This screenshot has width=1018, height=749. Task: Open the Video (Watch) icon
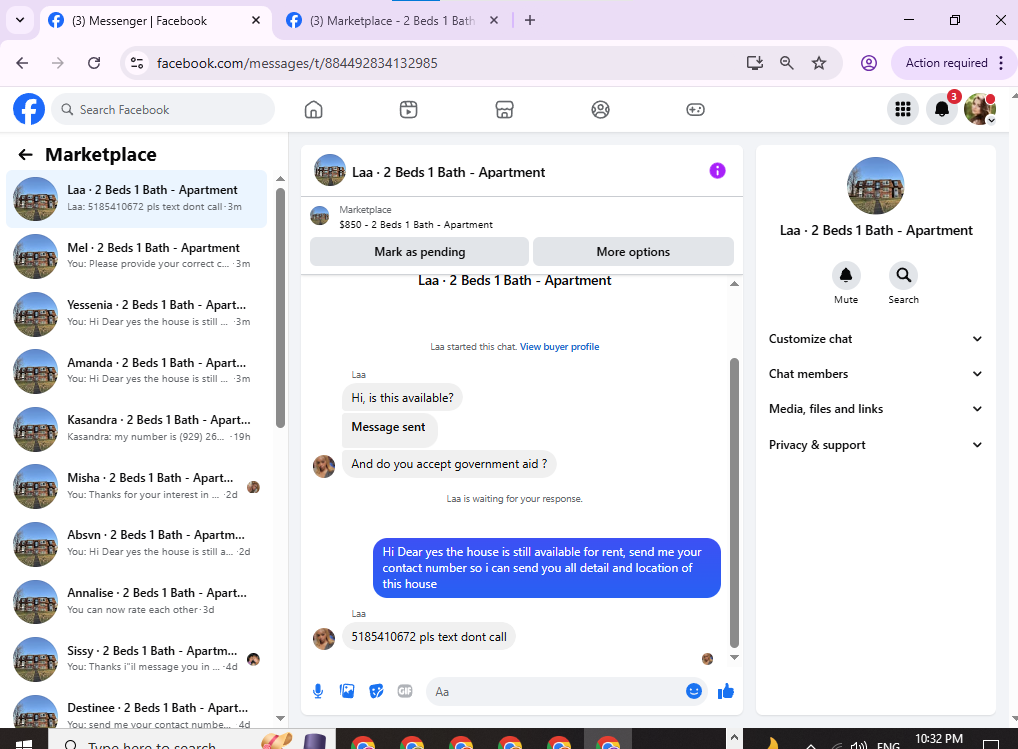pos(408,110)
